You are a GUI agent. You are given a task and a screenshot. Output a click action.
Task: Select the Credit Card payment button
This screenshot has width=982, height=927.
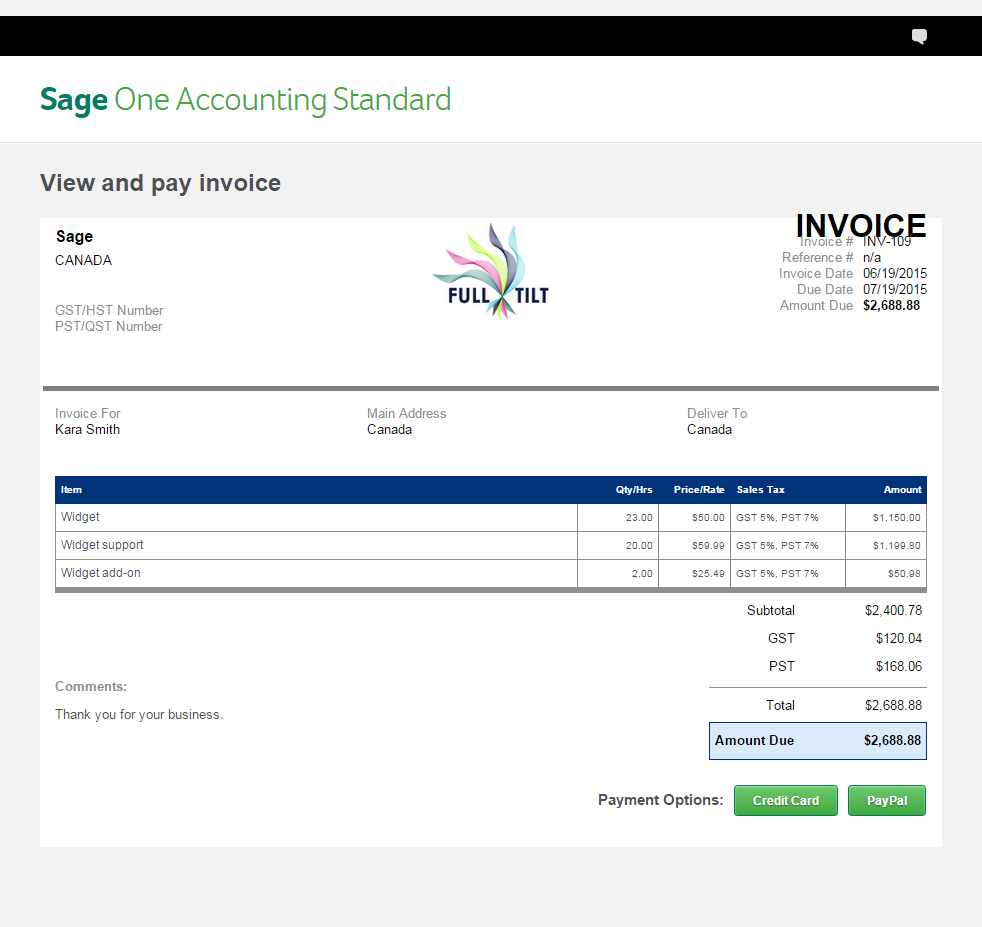785,800
